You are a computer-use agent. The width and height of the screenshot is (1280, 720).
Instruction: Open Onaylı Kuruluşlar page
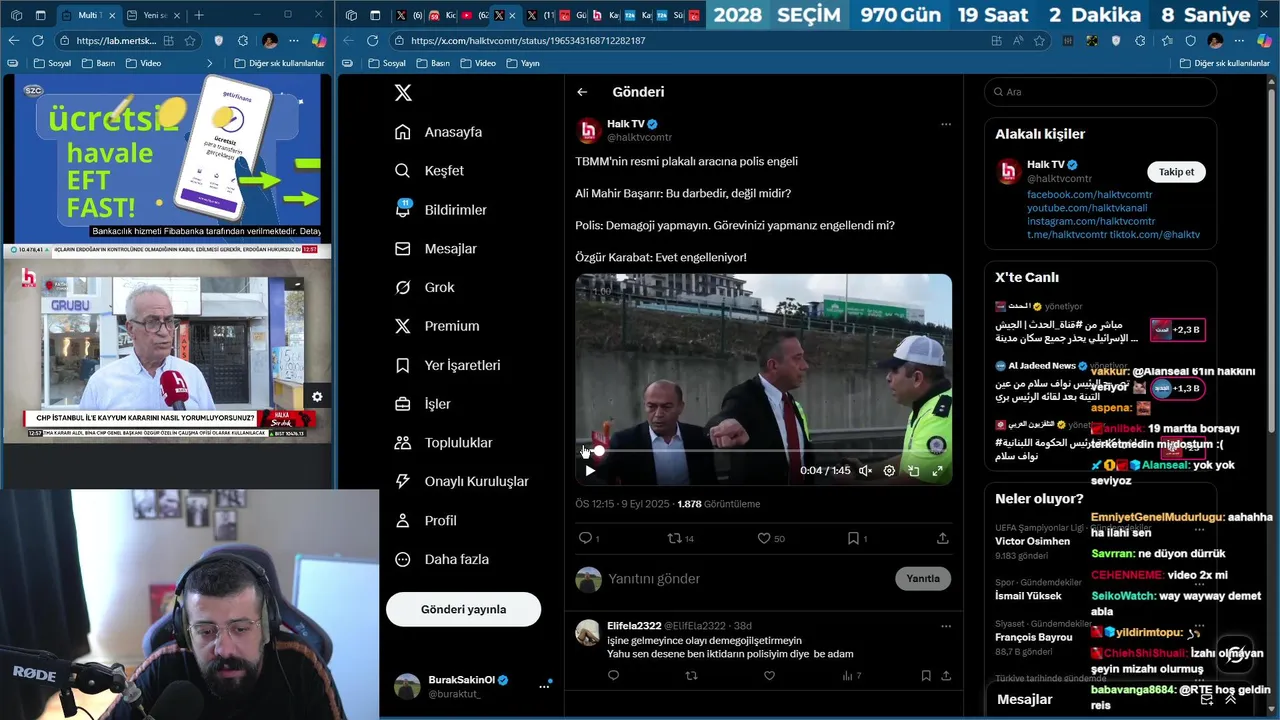pos(462,481)
